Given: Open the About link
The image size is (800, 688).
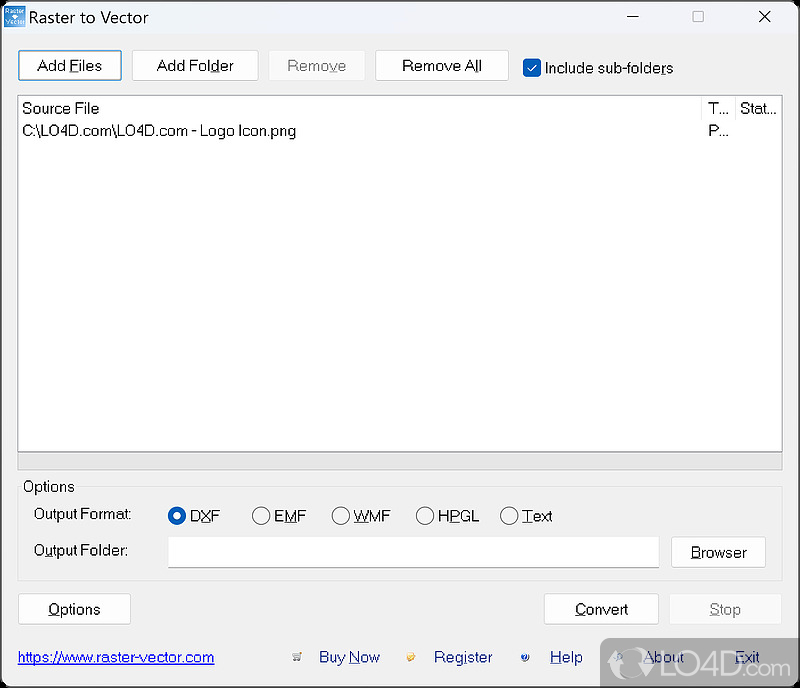Looking at the screenshot, I should coord(663,657).
